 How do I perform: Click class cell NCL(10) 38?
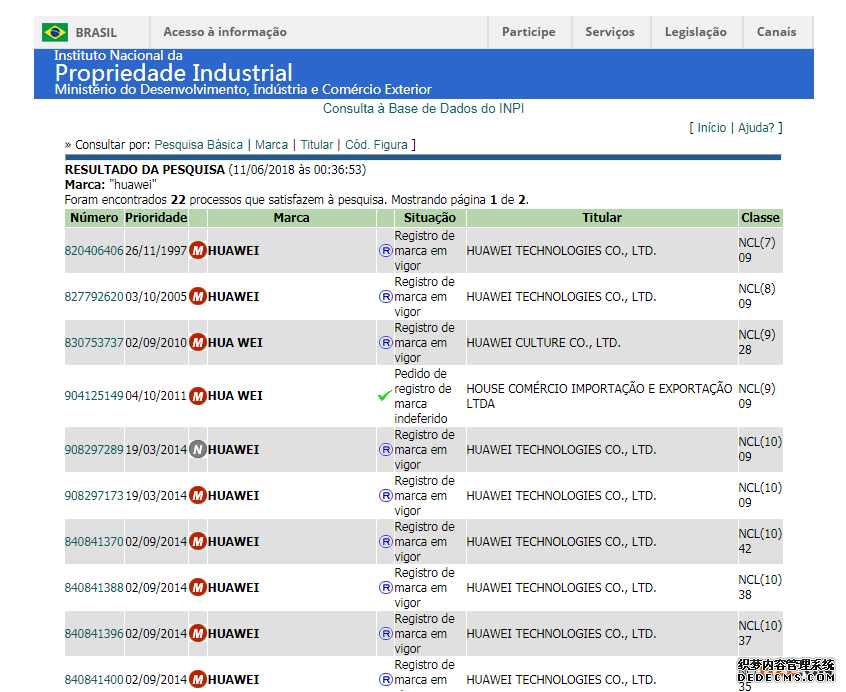(760, 587)
